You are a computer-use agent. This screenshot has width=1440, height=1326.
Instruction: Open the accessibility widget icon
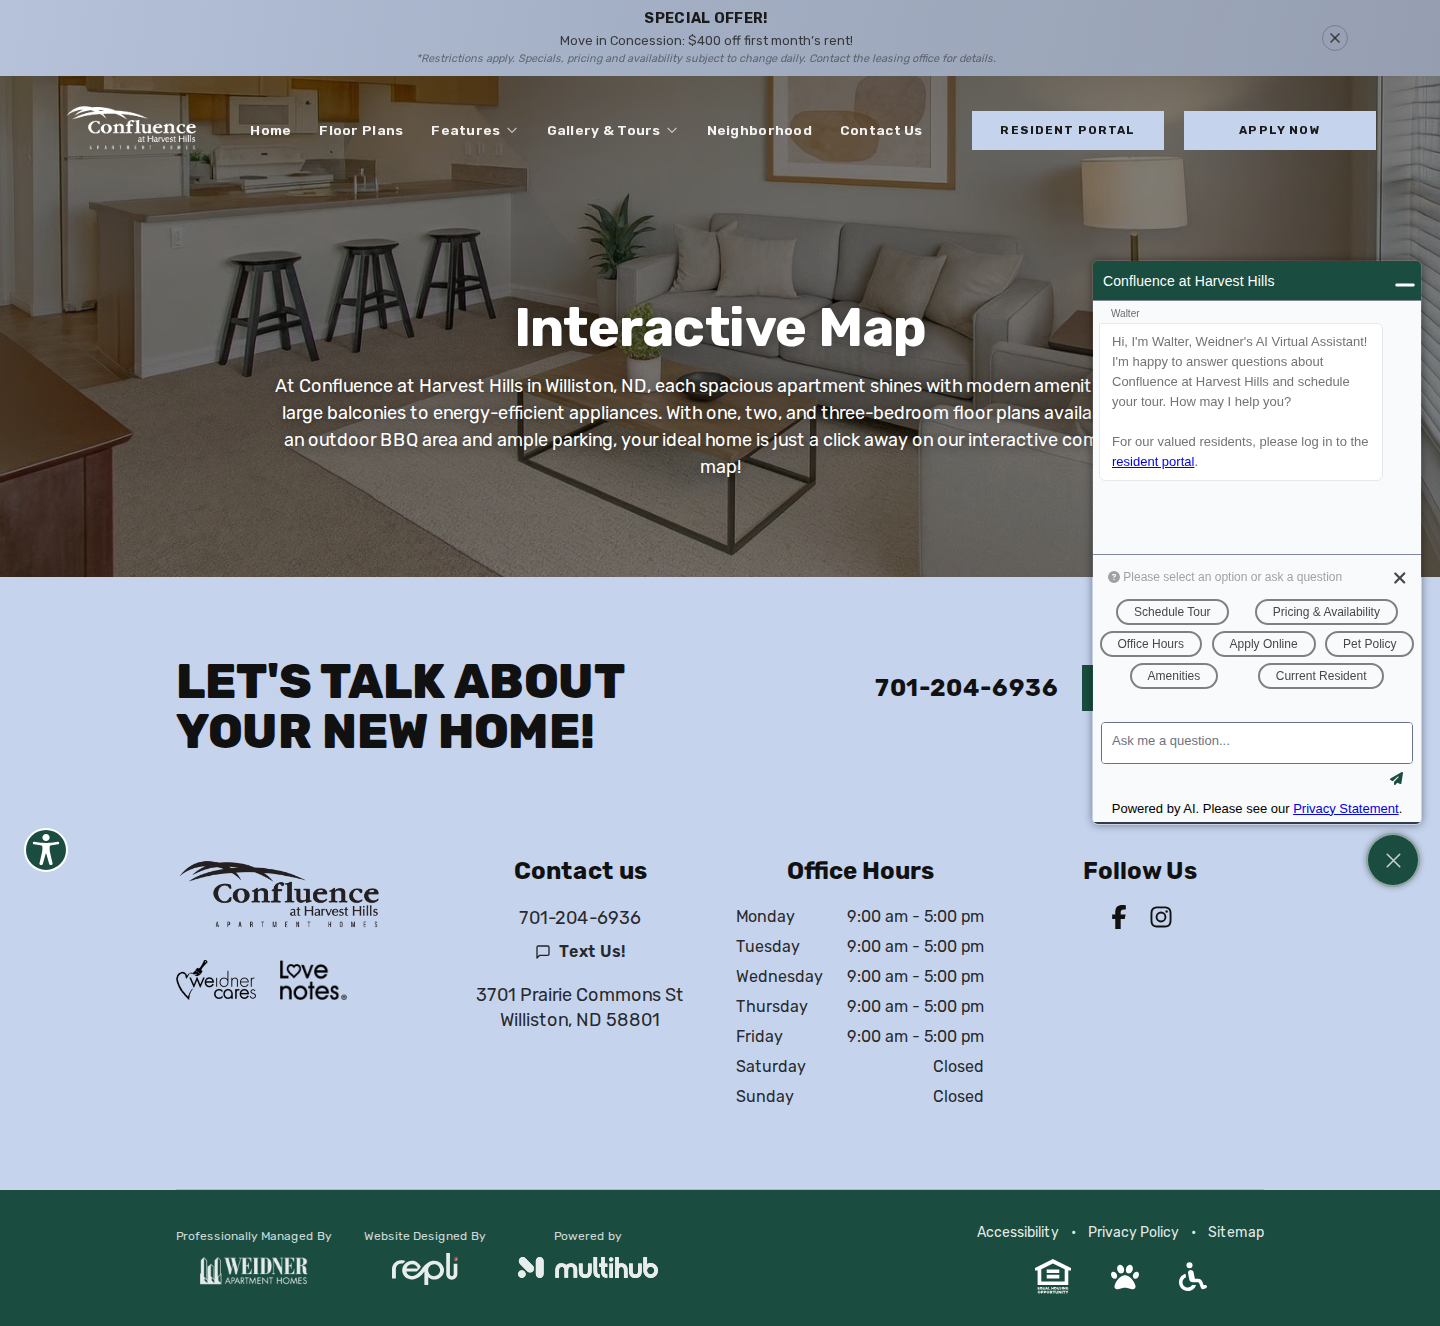coord(46,850)
